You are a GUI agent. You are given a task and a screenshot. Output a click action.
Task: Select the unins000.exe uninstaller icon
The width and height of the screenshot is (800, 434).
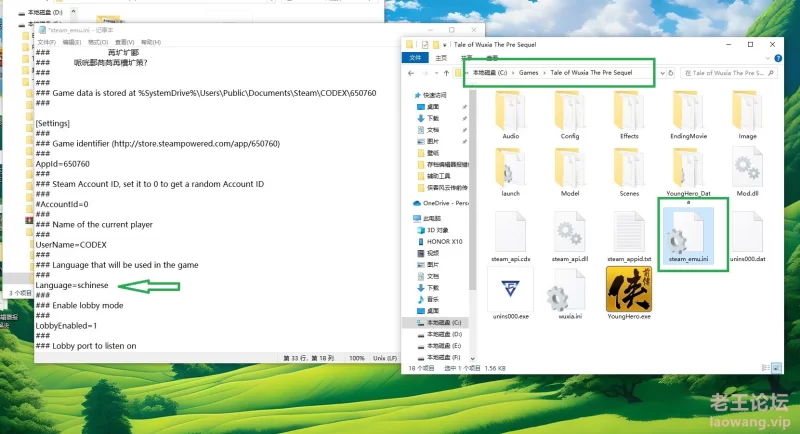(510, 292)
